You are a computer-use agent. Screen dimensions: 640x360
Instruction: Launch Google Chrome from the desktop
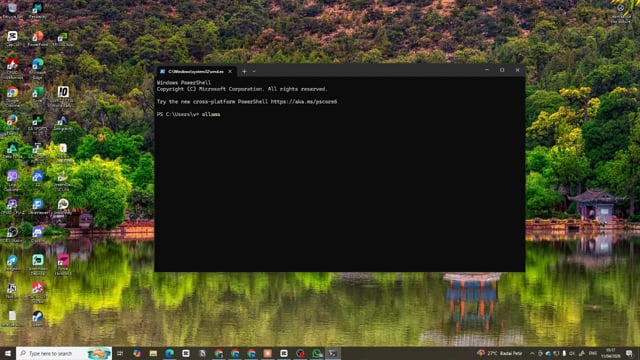pyautogui.click(x=12, y=96)
